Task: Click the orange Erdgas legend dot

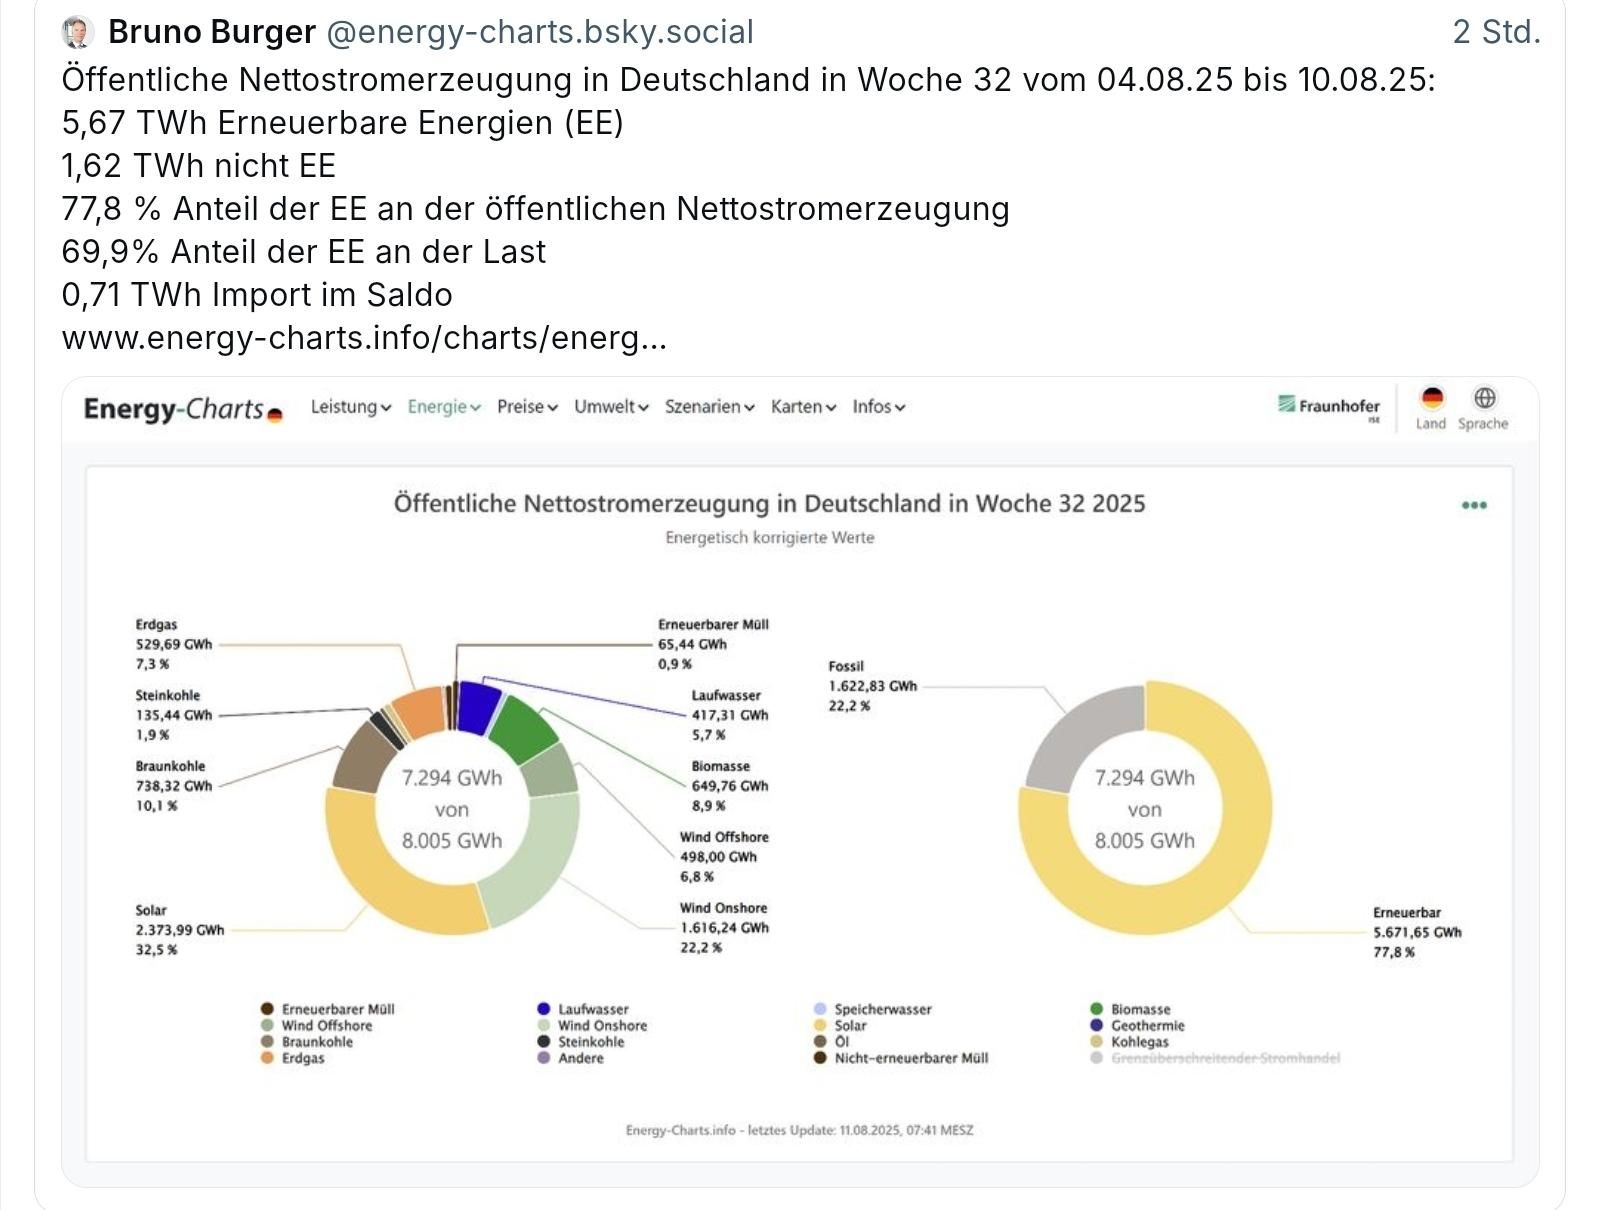Action: (266, 1057)
